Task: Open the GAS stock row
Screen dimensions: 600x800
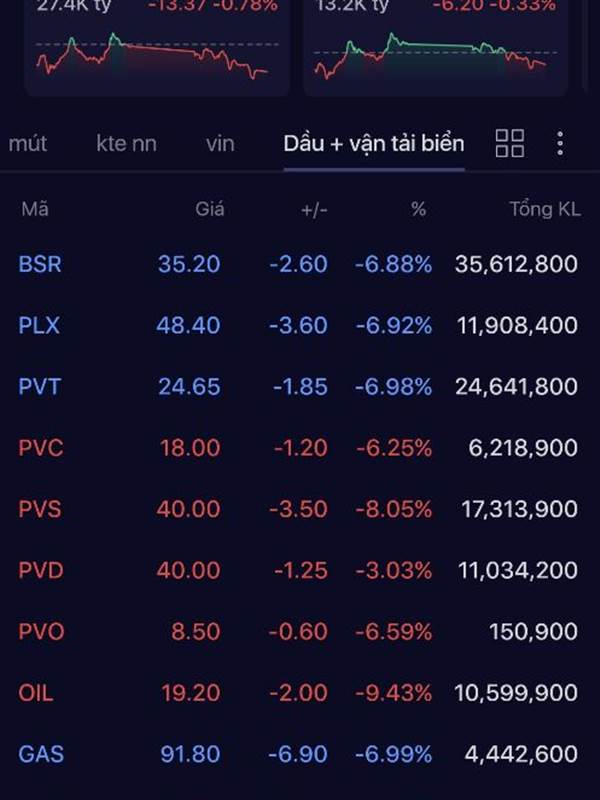Action: tap(300, 754)
